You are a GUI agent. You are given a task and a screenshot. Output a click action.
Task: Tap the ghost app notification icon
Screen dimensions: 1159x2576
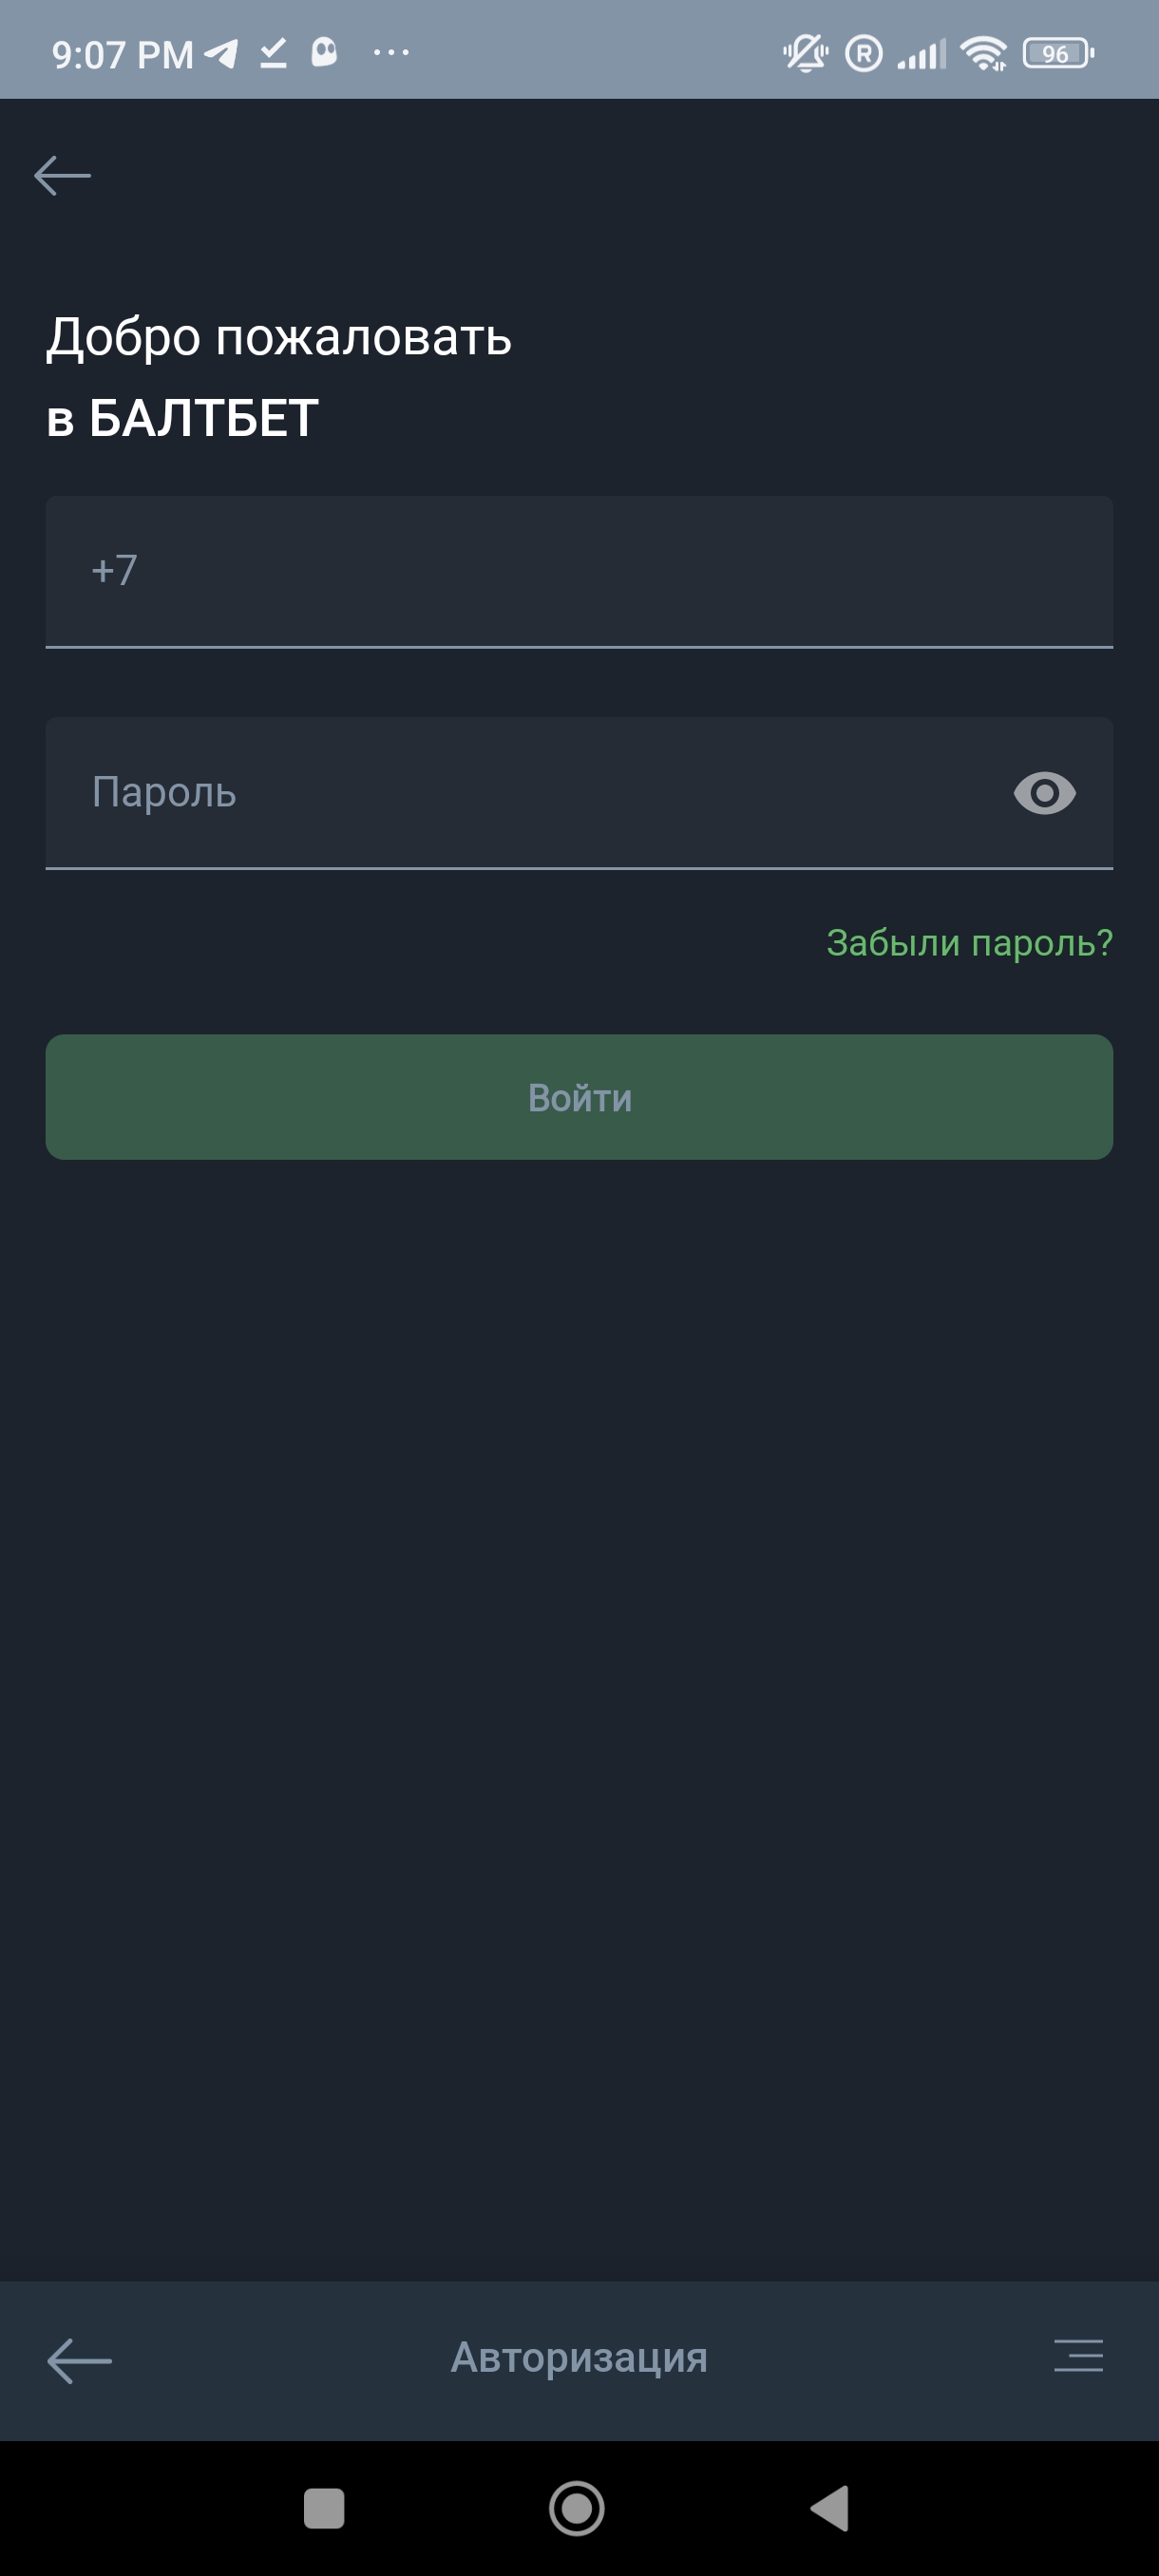(x=324, y=52)
